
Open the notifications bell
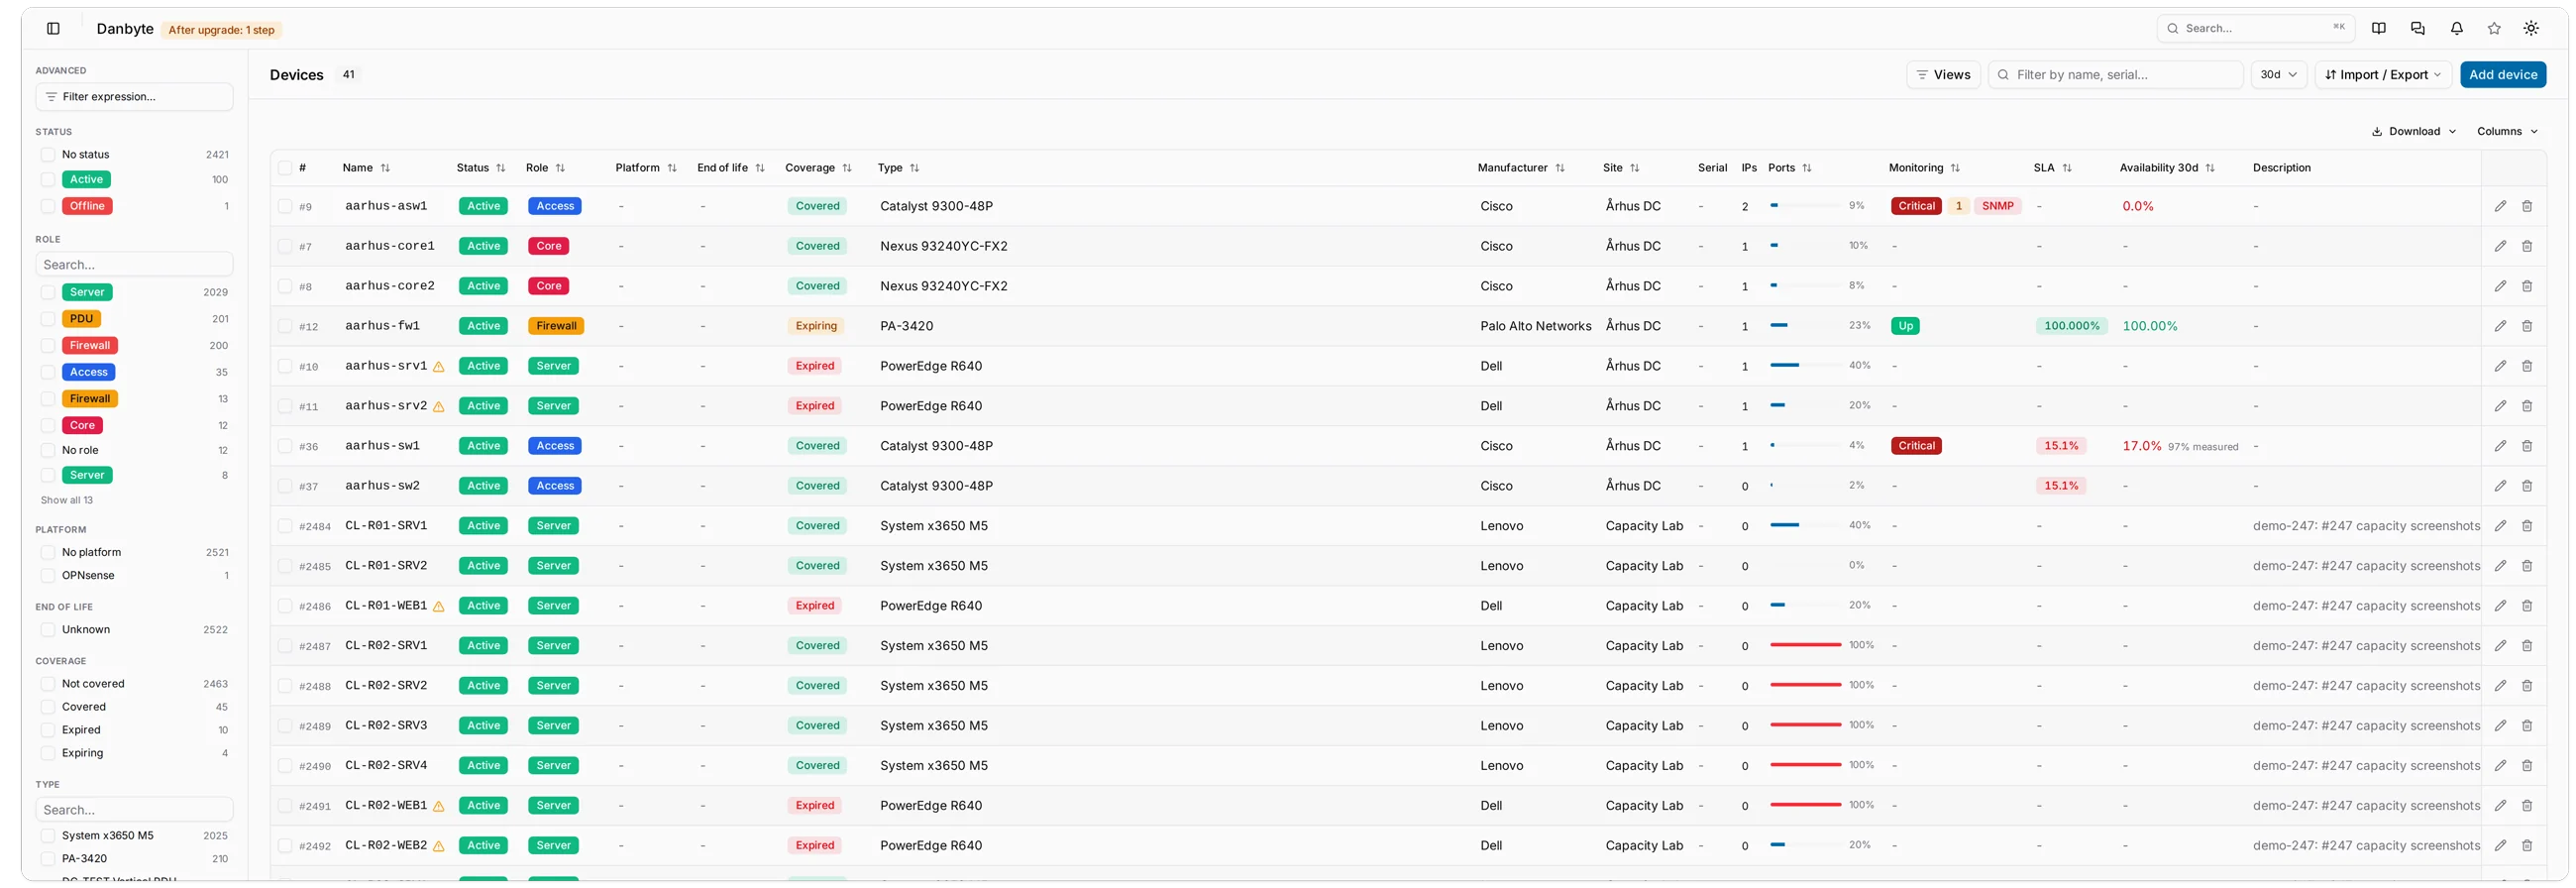click(2457, 29)
